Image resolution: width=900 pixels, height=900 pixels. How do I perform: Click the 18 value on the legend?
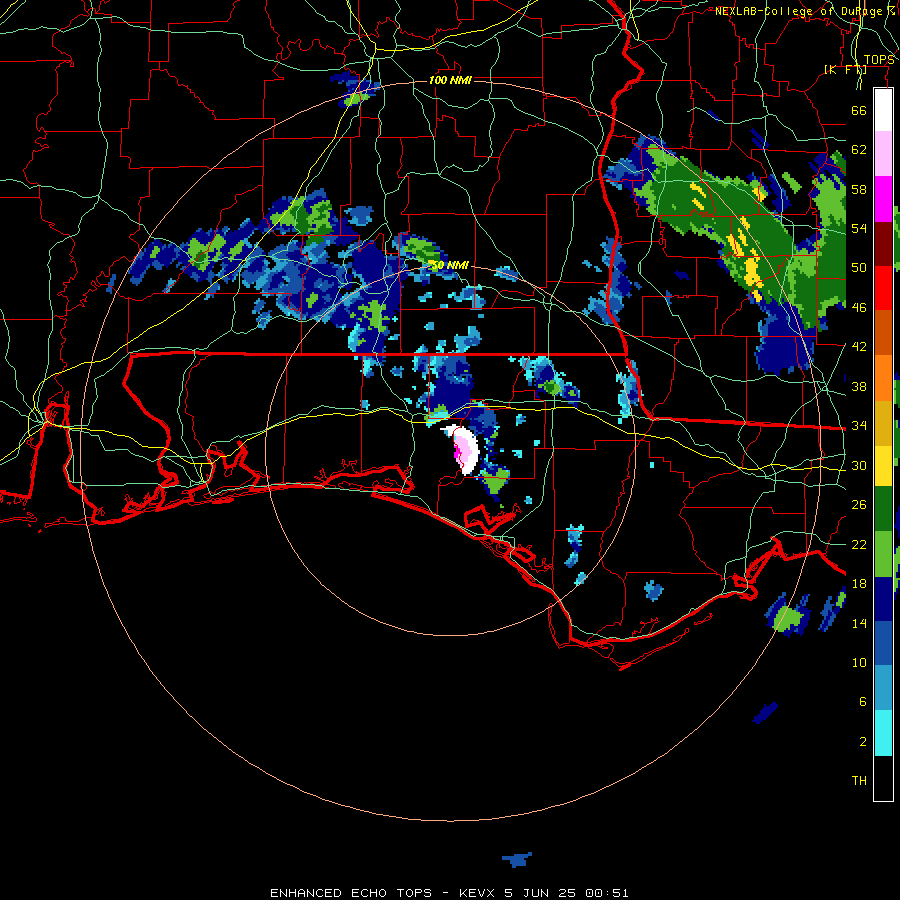pyautogui.click(x=859, y=584)
